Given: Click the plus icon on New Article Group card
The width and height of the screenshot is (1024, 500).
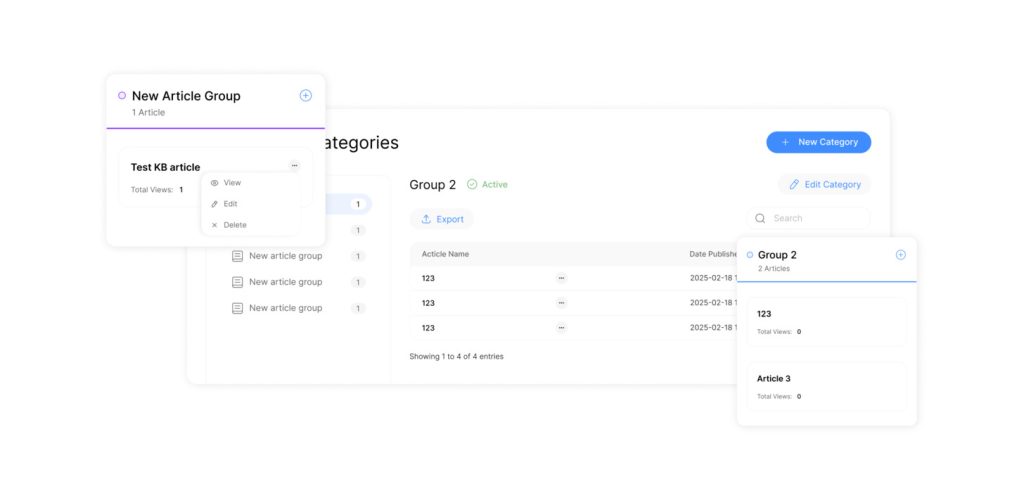Looking at the screenshot, I should (x=305, y=95).
